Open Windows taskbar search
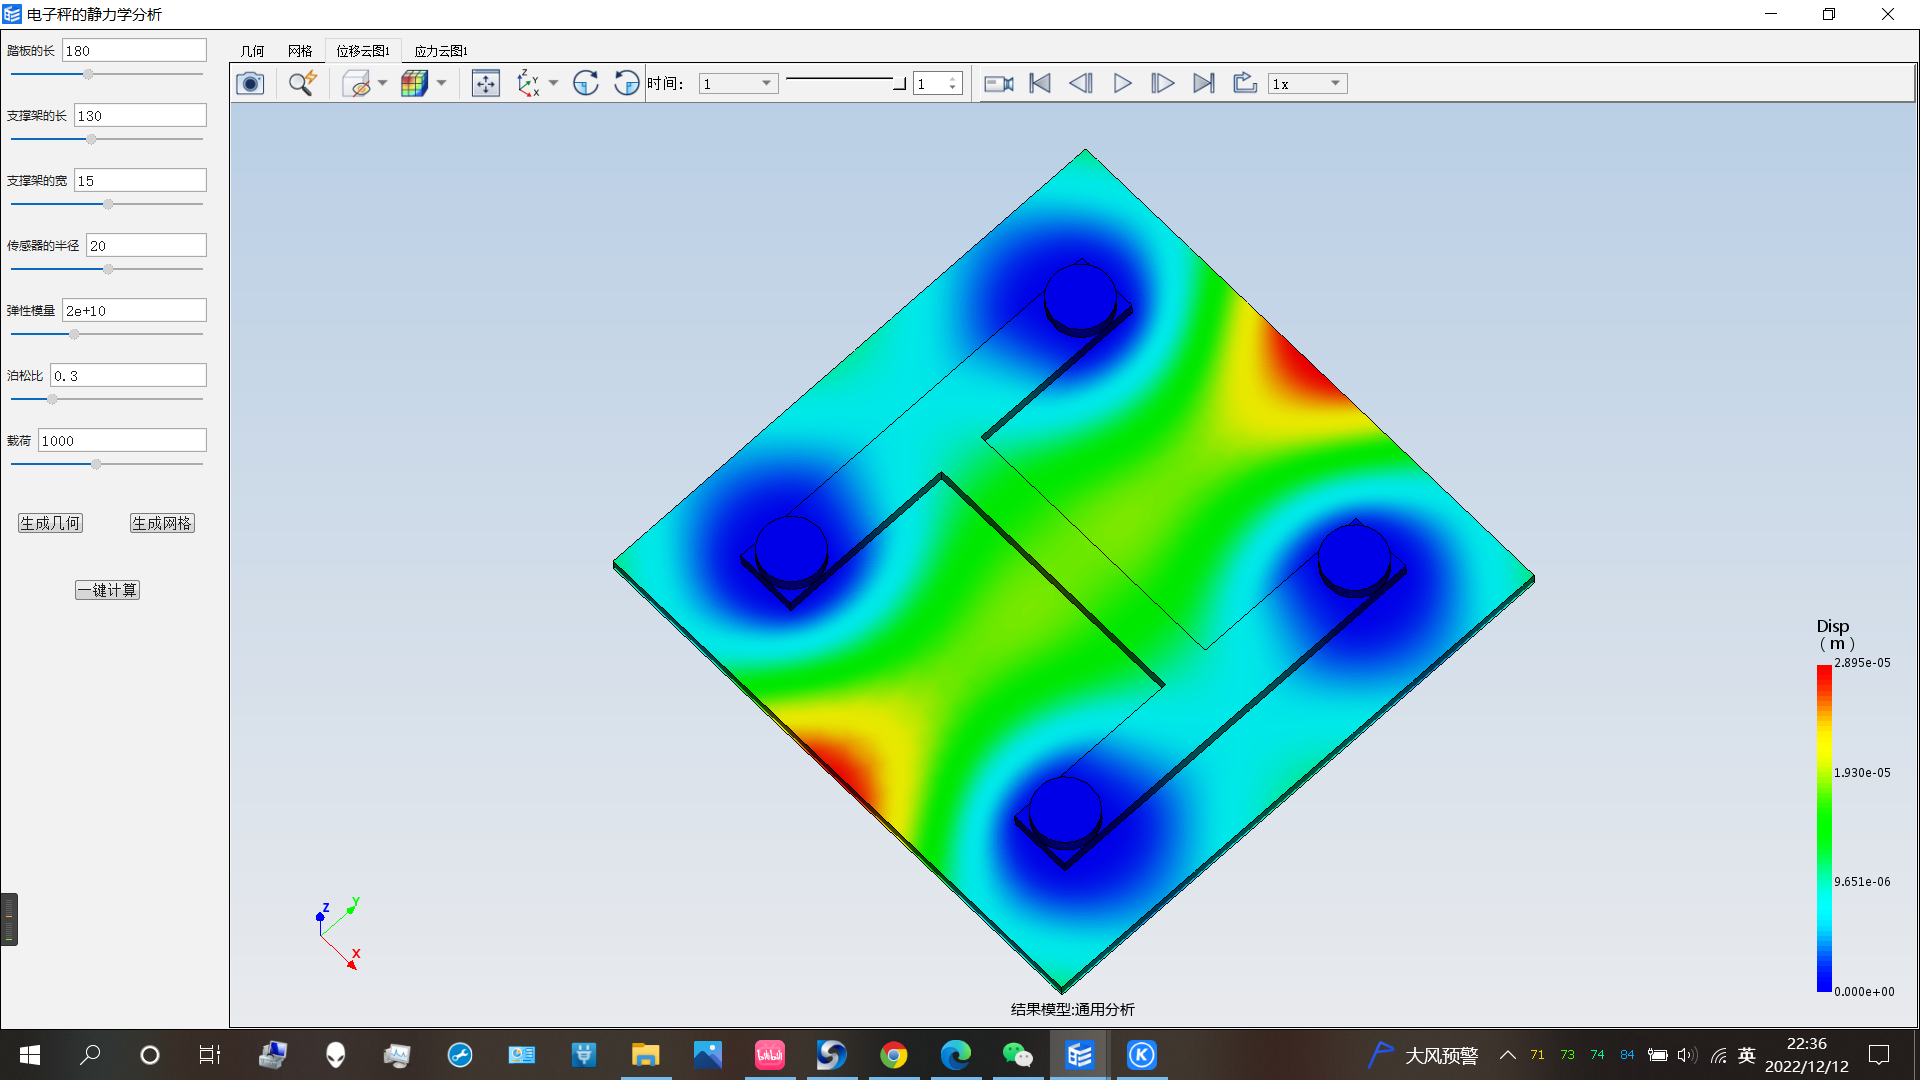Viewport: 1920px width, 1080px height. 90,1055
